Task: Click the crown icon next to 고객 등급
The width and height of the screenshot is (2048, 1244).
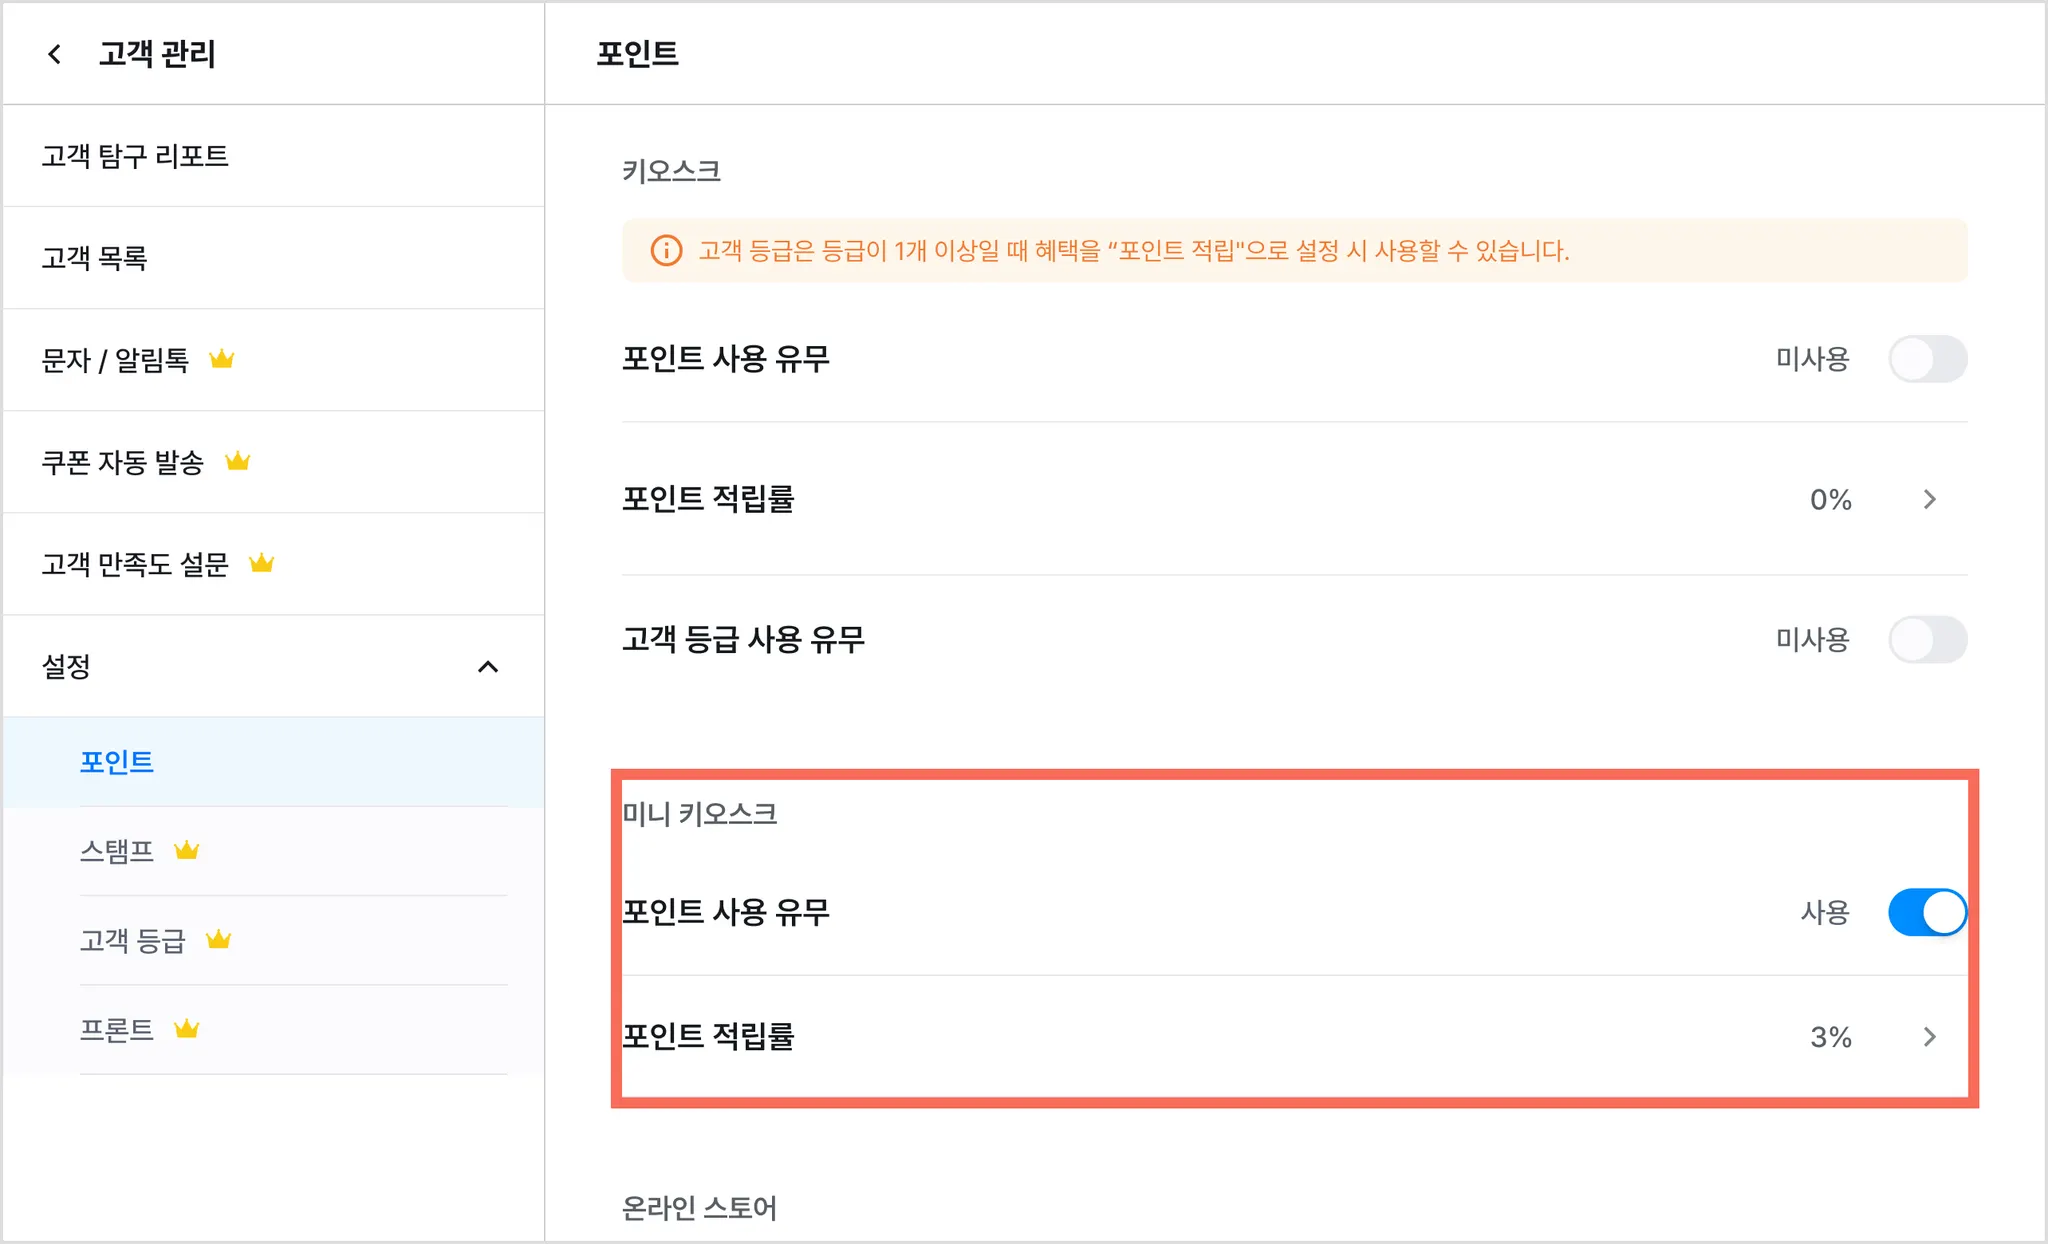Action: (x=218, y=940)
